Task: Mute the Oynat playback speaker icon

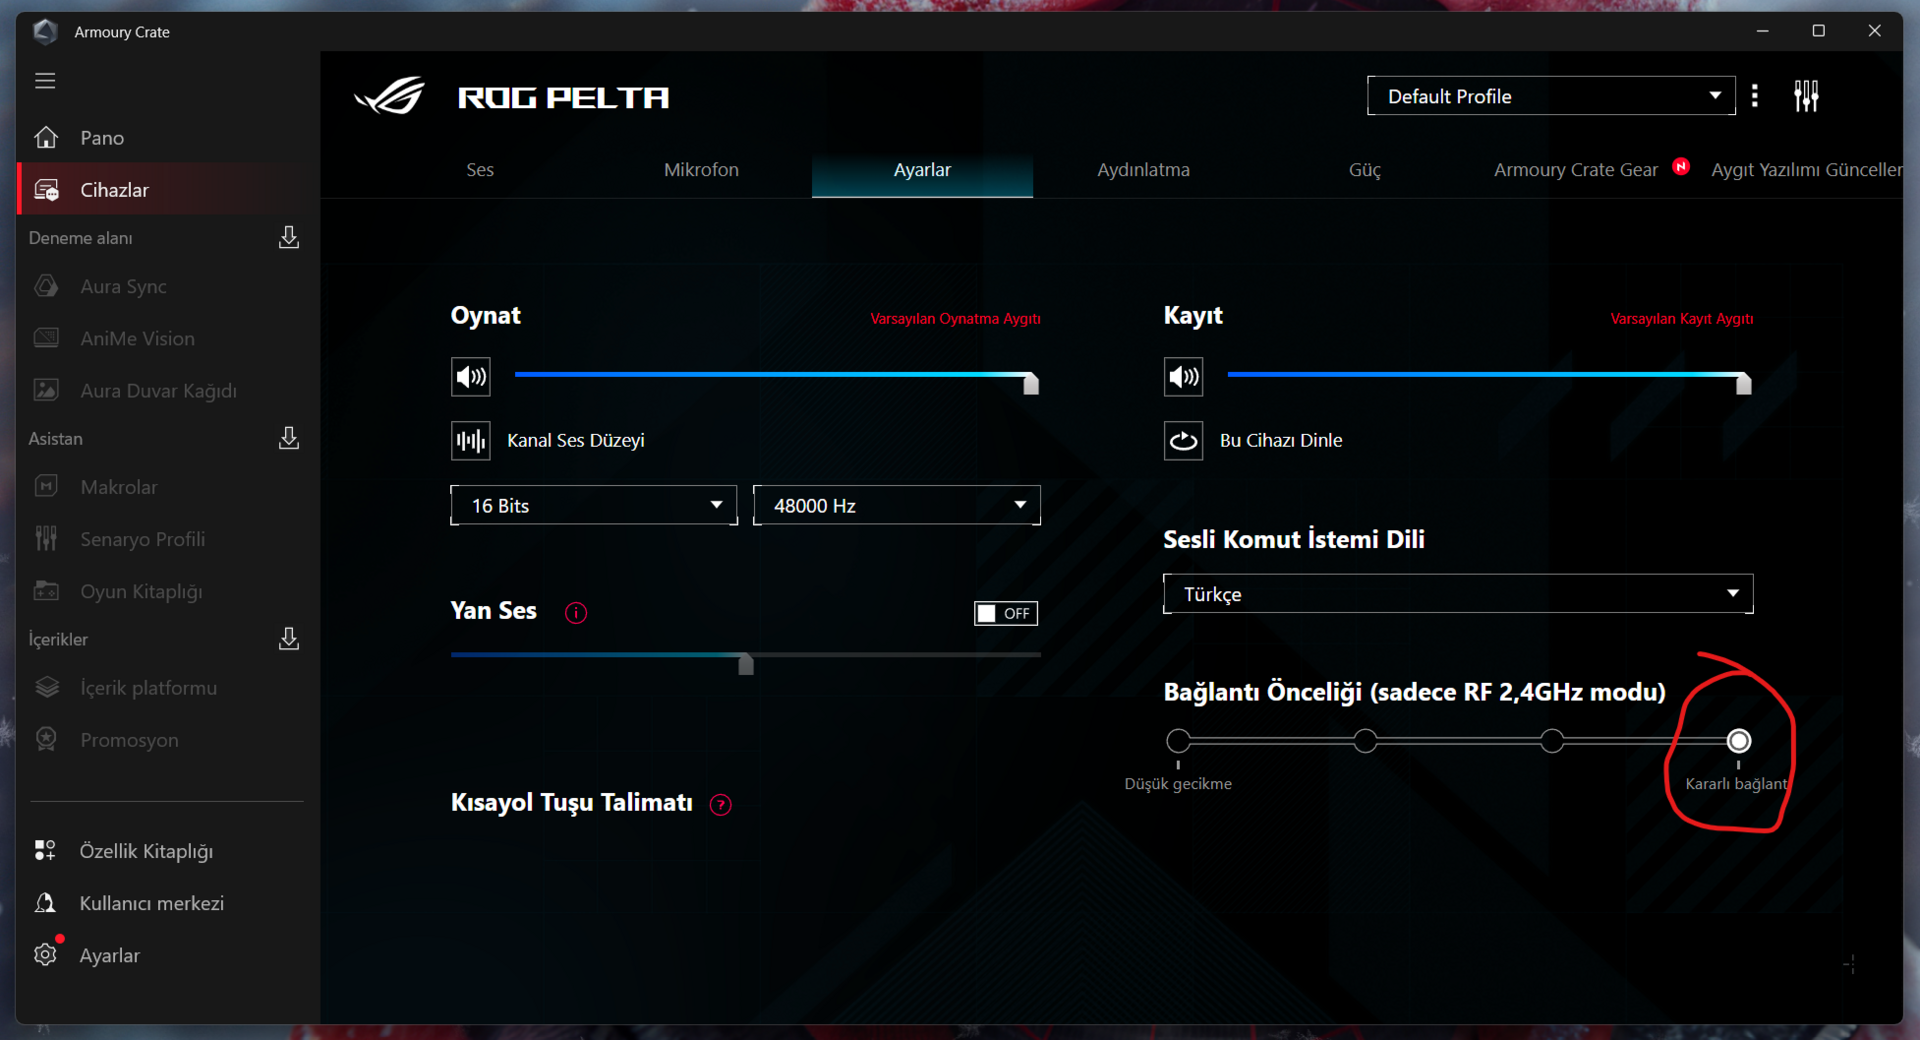Action: tap(471, 377)
